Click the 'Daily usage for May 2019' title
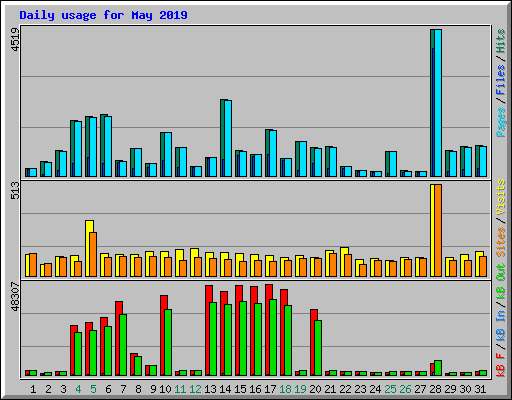The width and height of the screenshot is (512, 400). (x=103, y=15)
